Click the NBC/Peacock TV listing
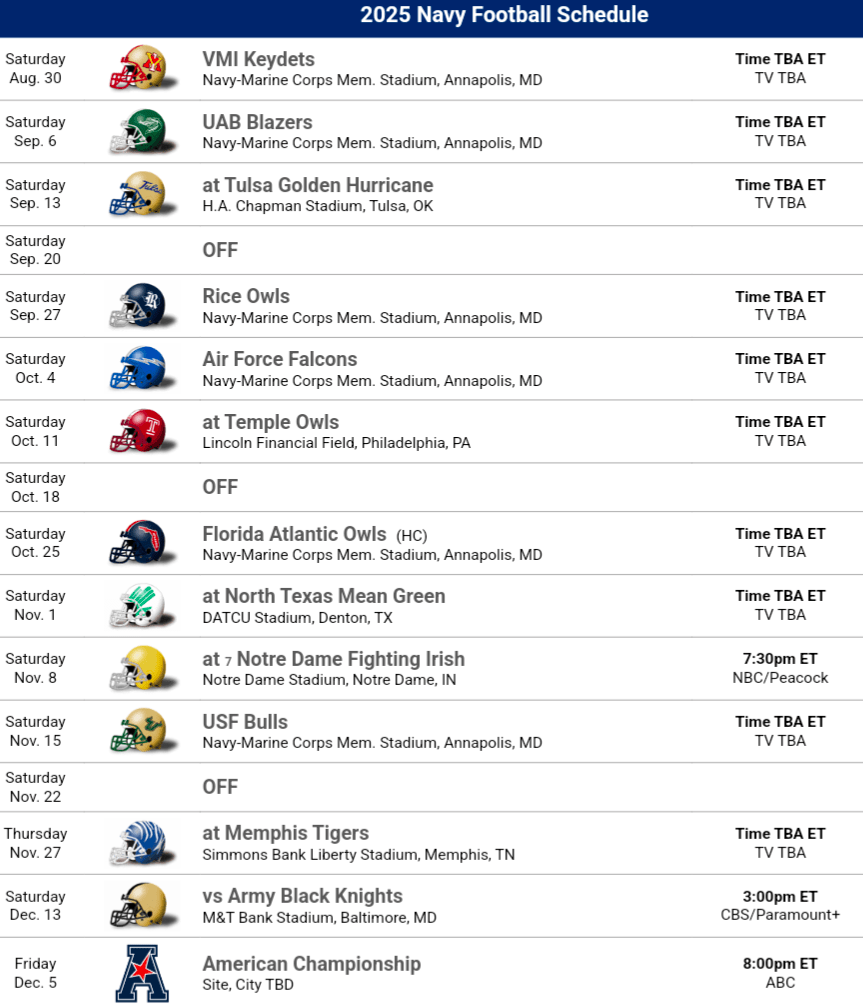863x1006 pixels. coord(780,678)
